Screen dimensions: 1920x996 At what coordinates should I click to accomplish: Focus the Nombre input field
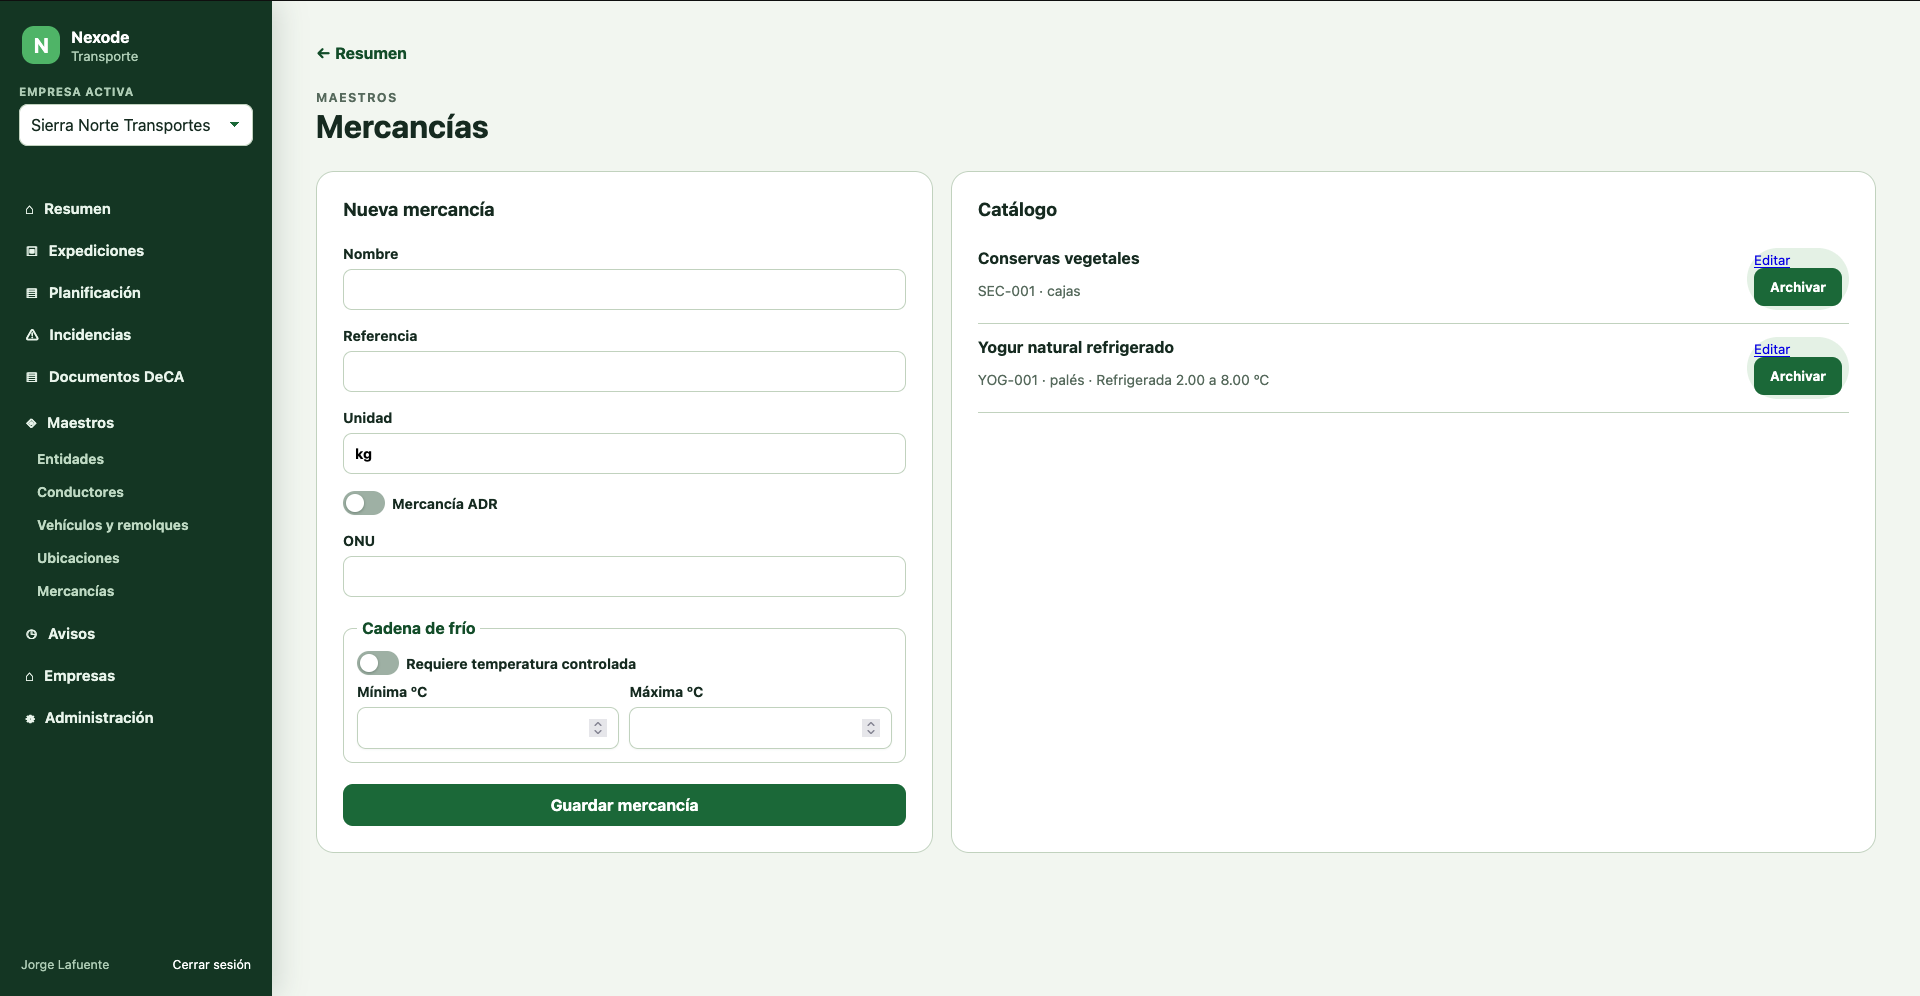pyautogui.click(x=624, y=289)
